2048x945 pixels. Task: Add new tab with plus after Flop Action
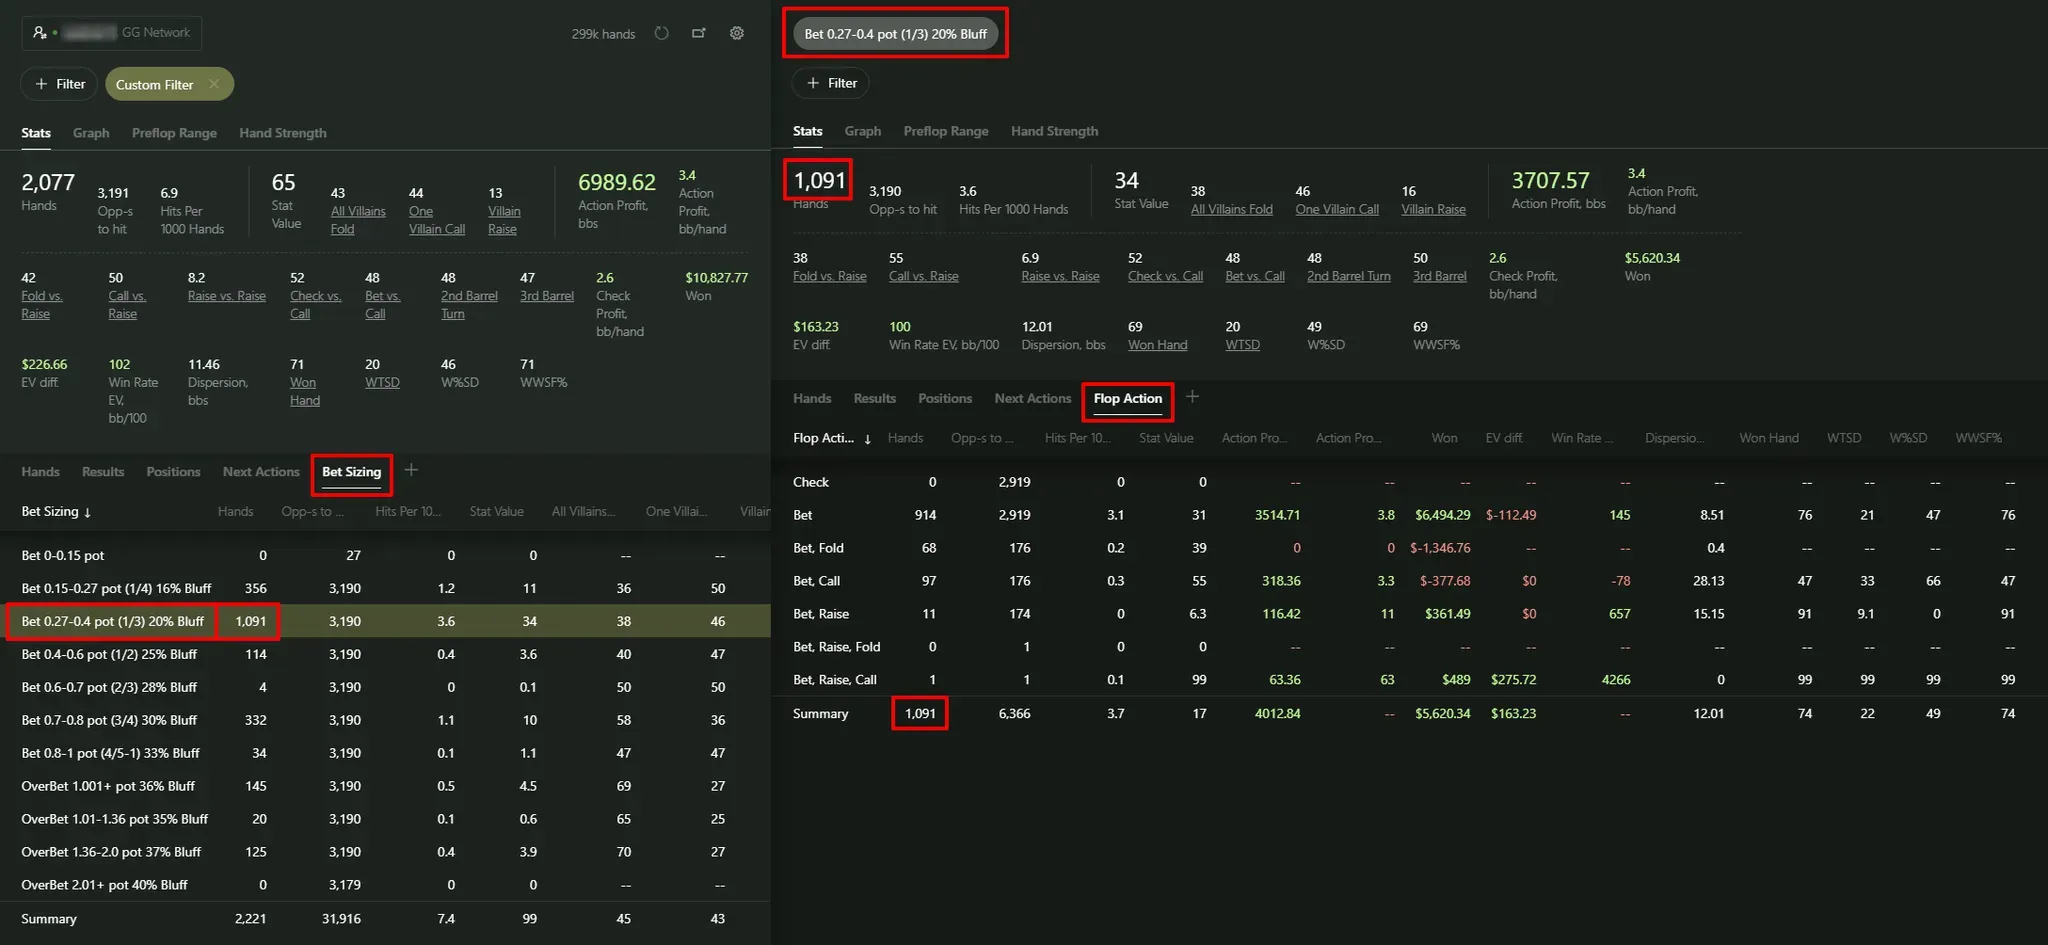tap(1192, 397)
